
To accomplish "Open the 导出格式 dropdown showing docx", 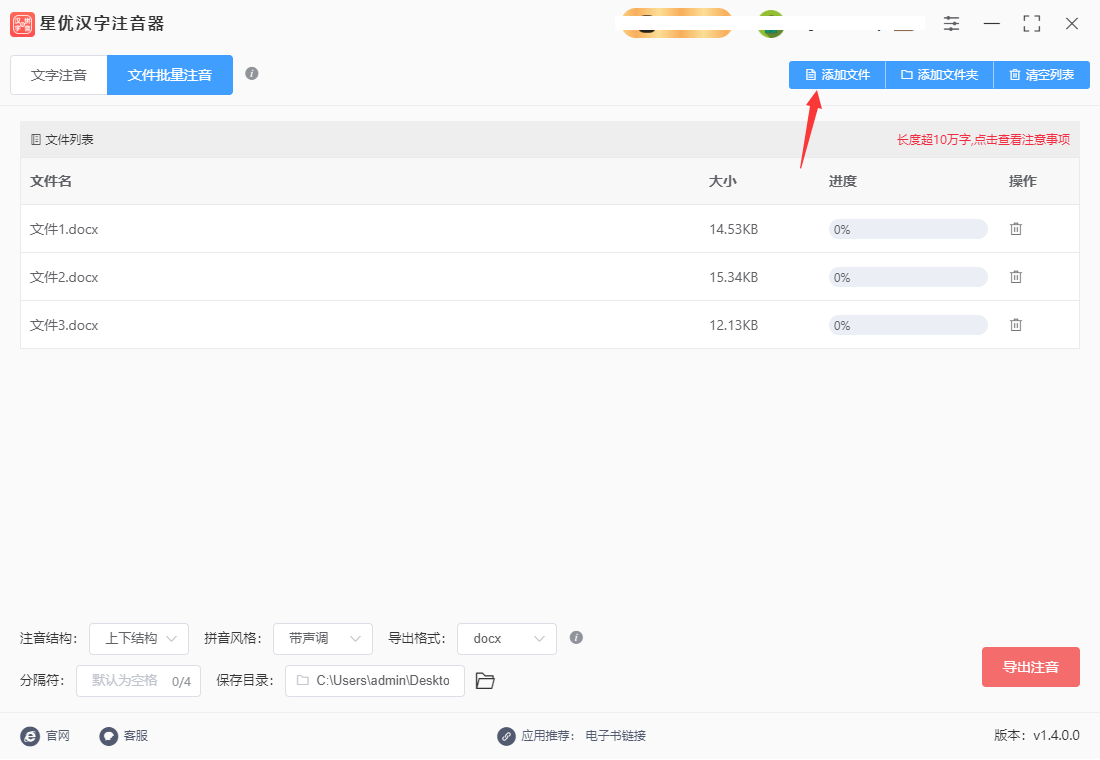I will 507,639.
